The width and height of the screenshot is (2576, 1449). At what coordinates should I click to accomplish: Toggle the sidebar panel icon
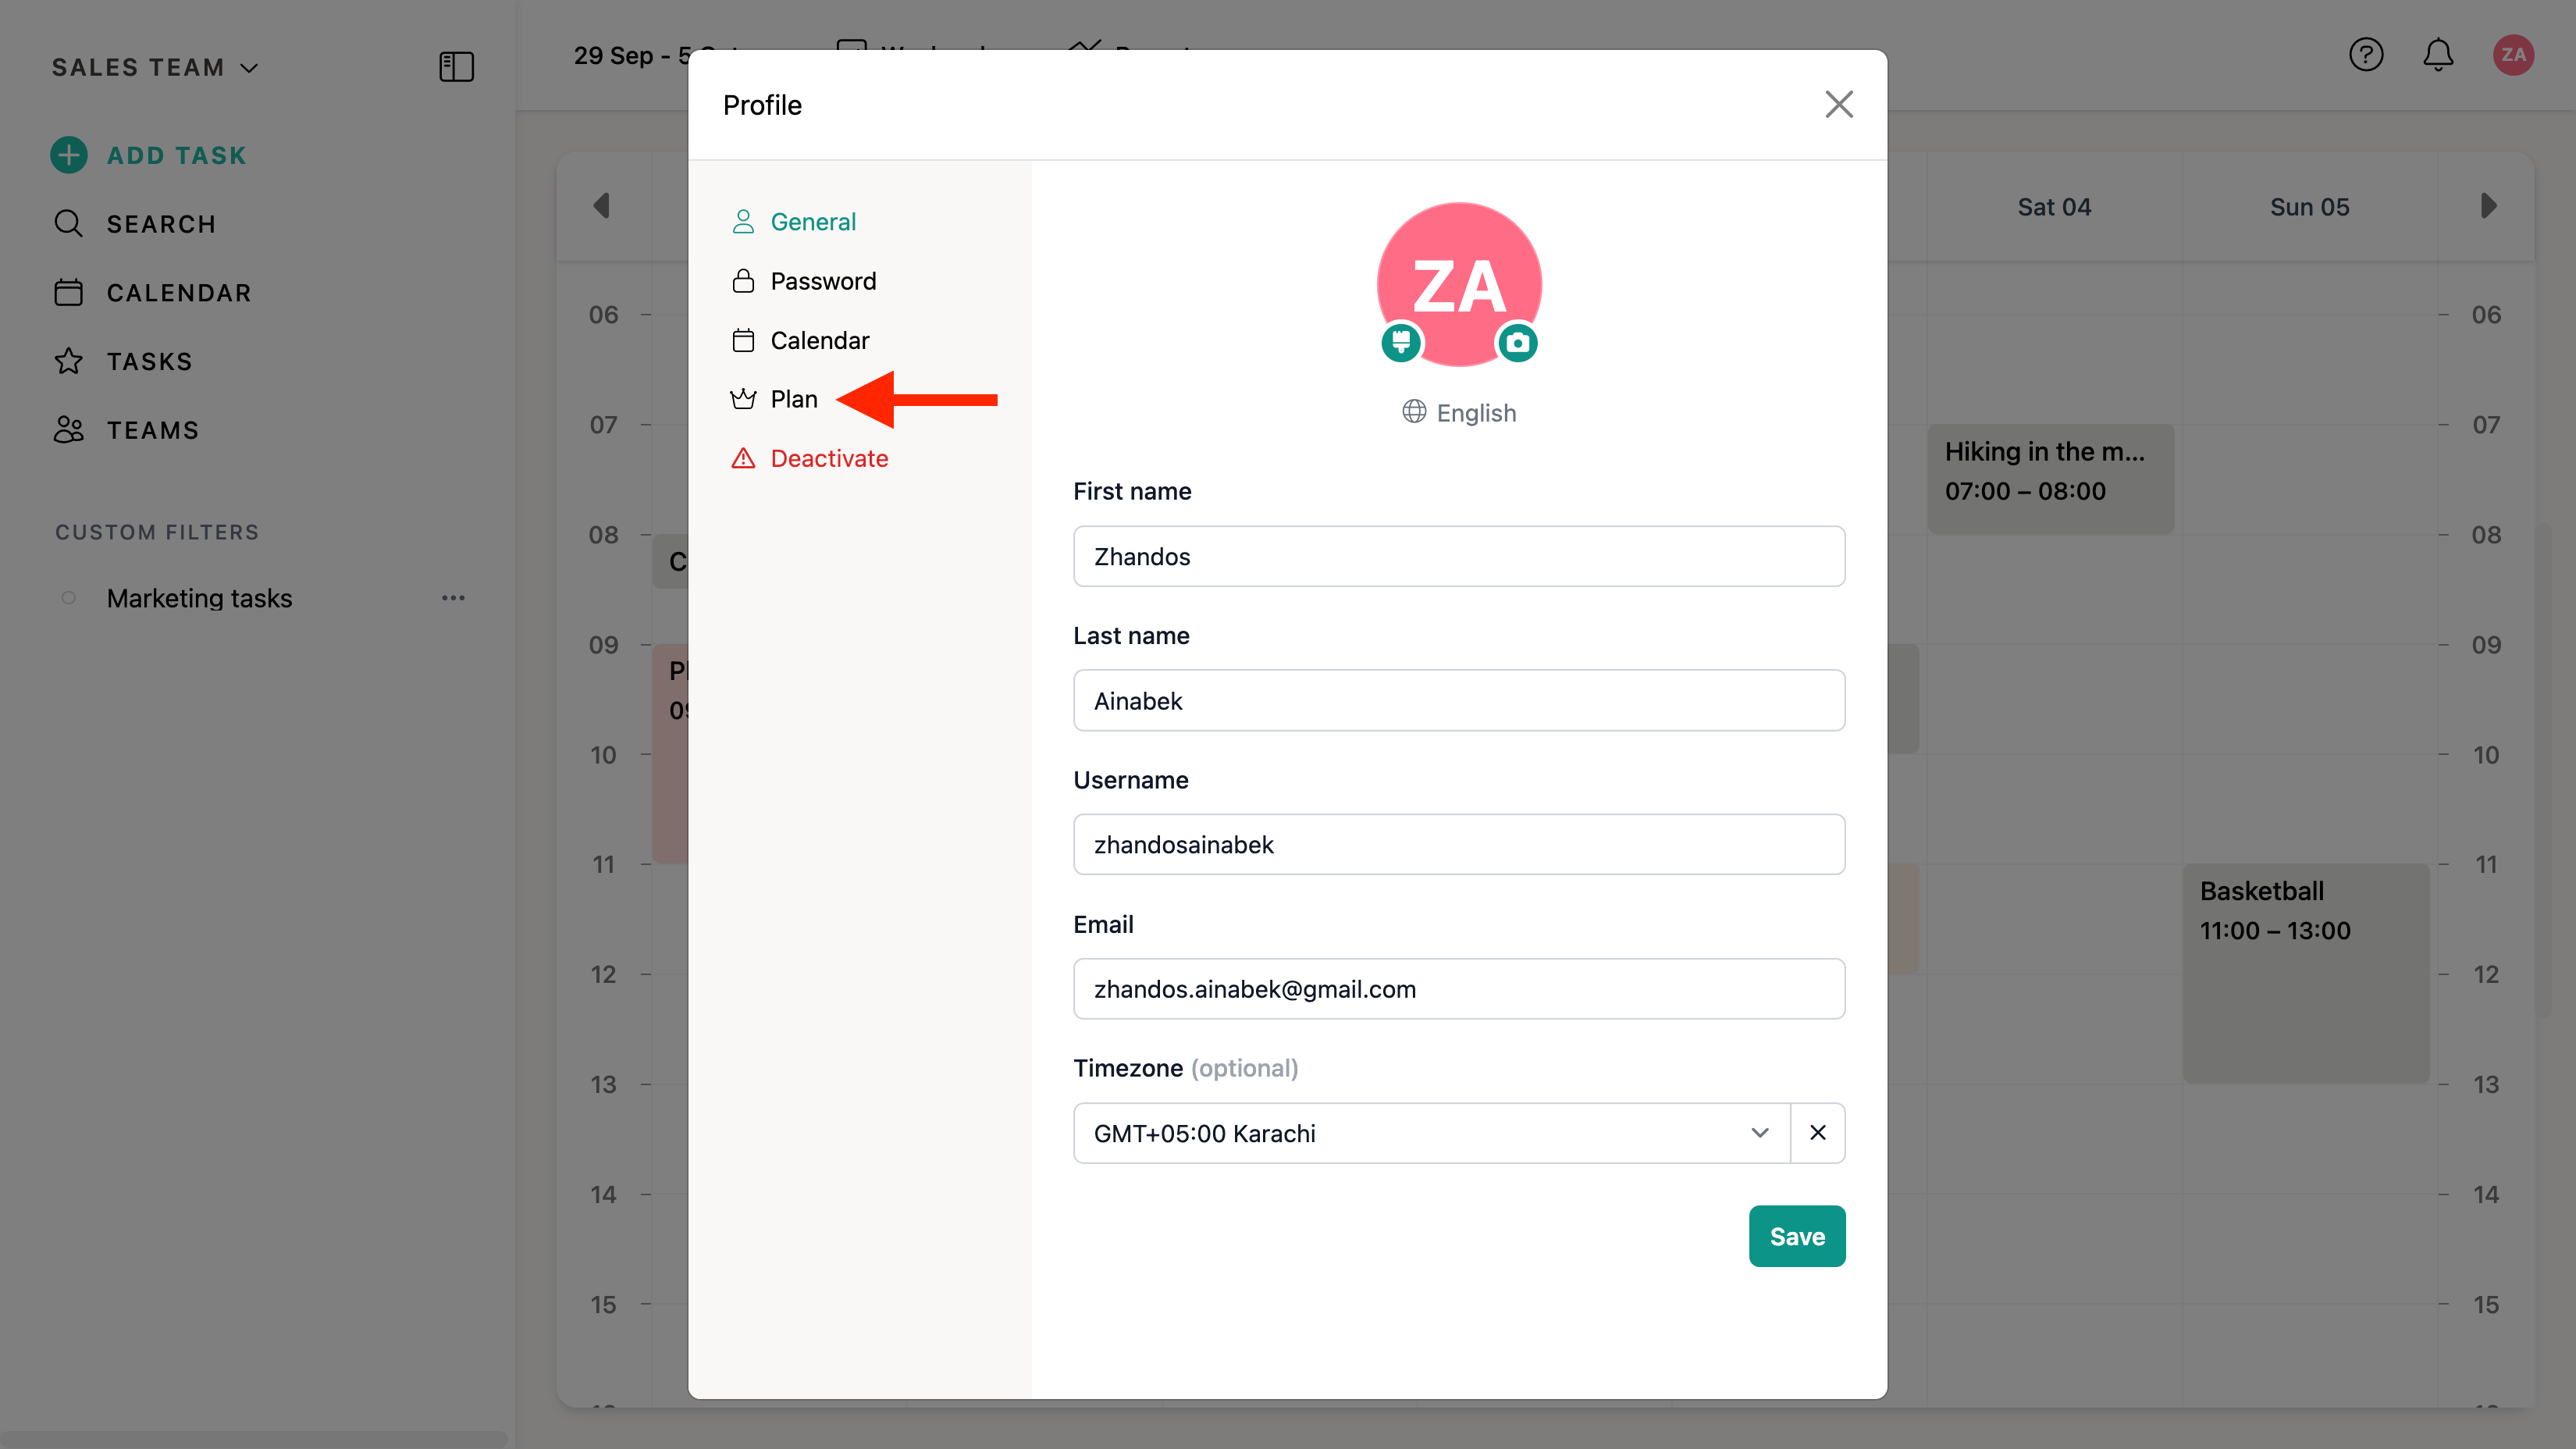pos(456,67)
